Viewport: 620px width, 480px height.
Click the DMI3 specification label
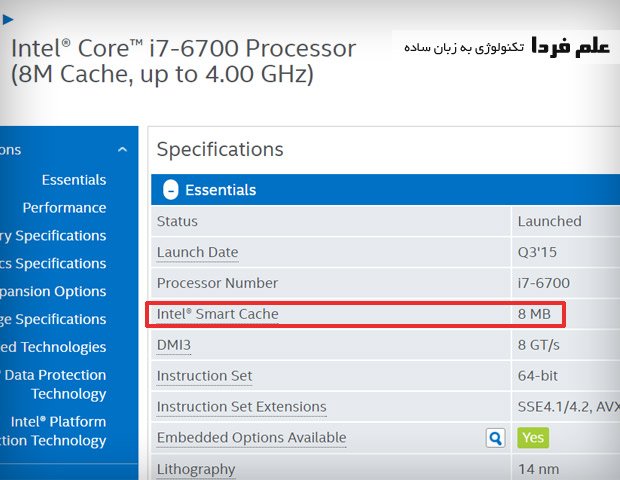coord(173,345)
